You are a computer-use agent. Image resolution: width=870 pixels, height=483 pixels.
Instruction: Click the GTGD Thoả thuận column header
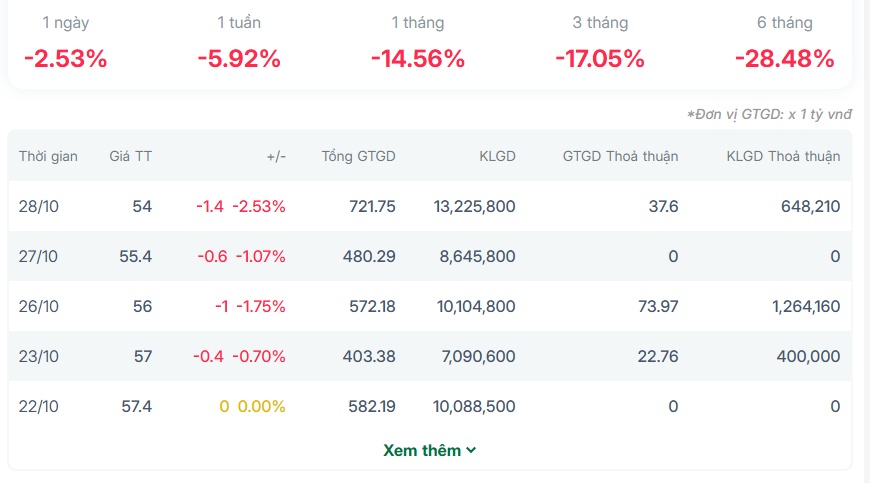pos(620,156)
